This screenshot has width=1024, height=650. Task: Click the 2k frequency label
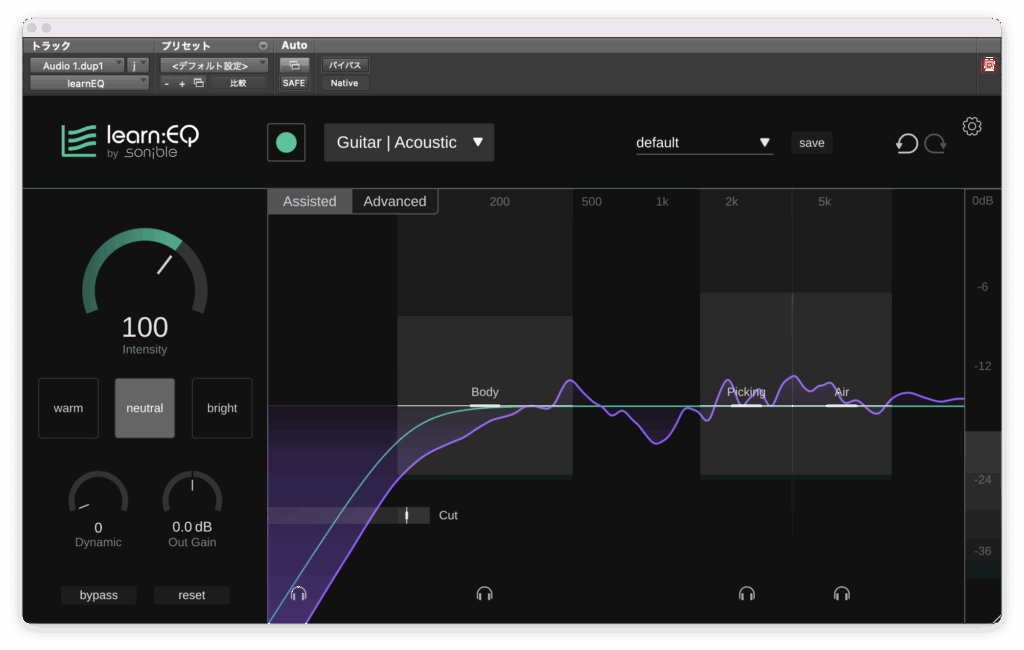click(731, 202)
